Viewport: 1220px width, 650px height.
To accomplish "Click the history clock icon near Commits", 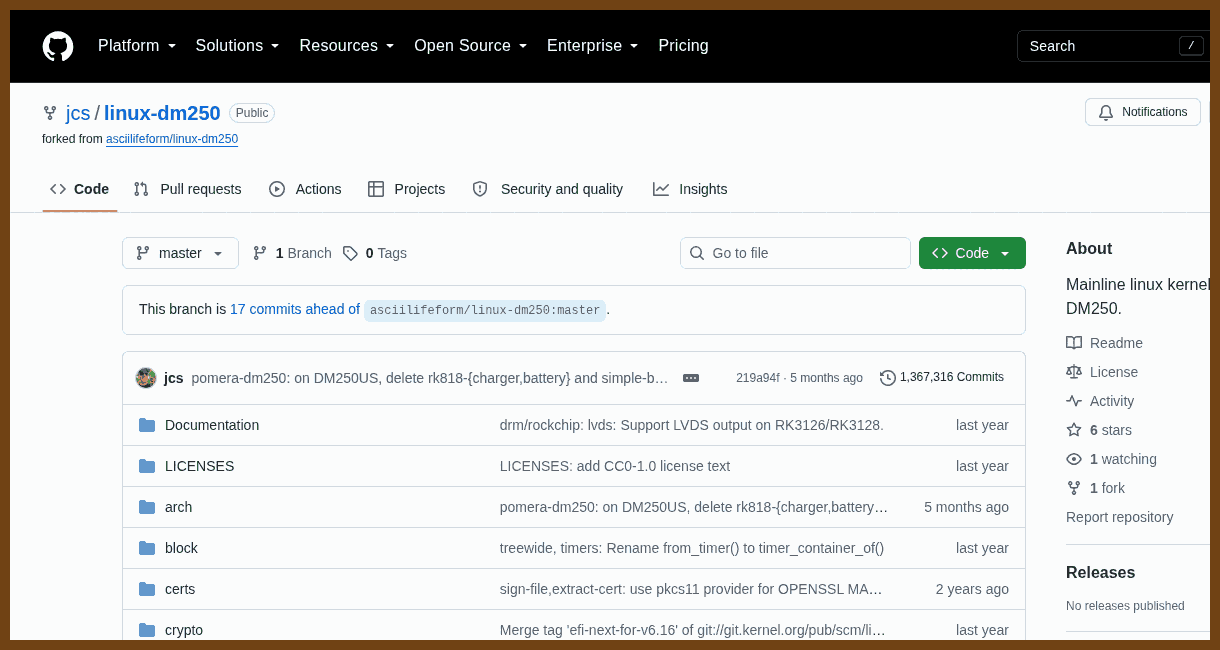I will point(887,378).
